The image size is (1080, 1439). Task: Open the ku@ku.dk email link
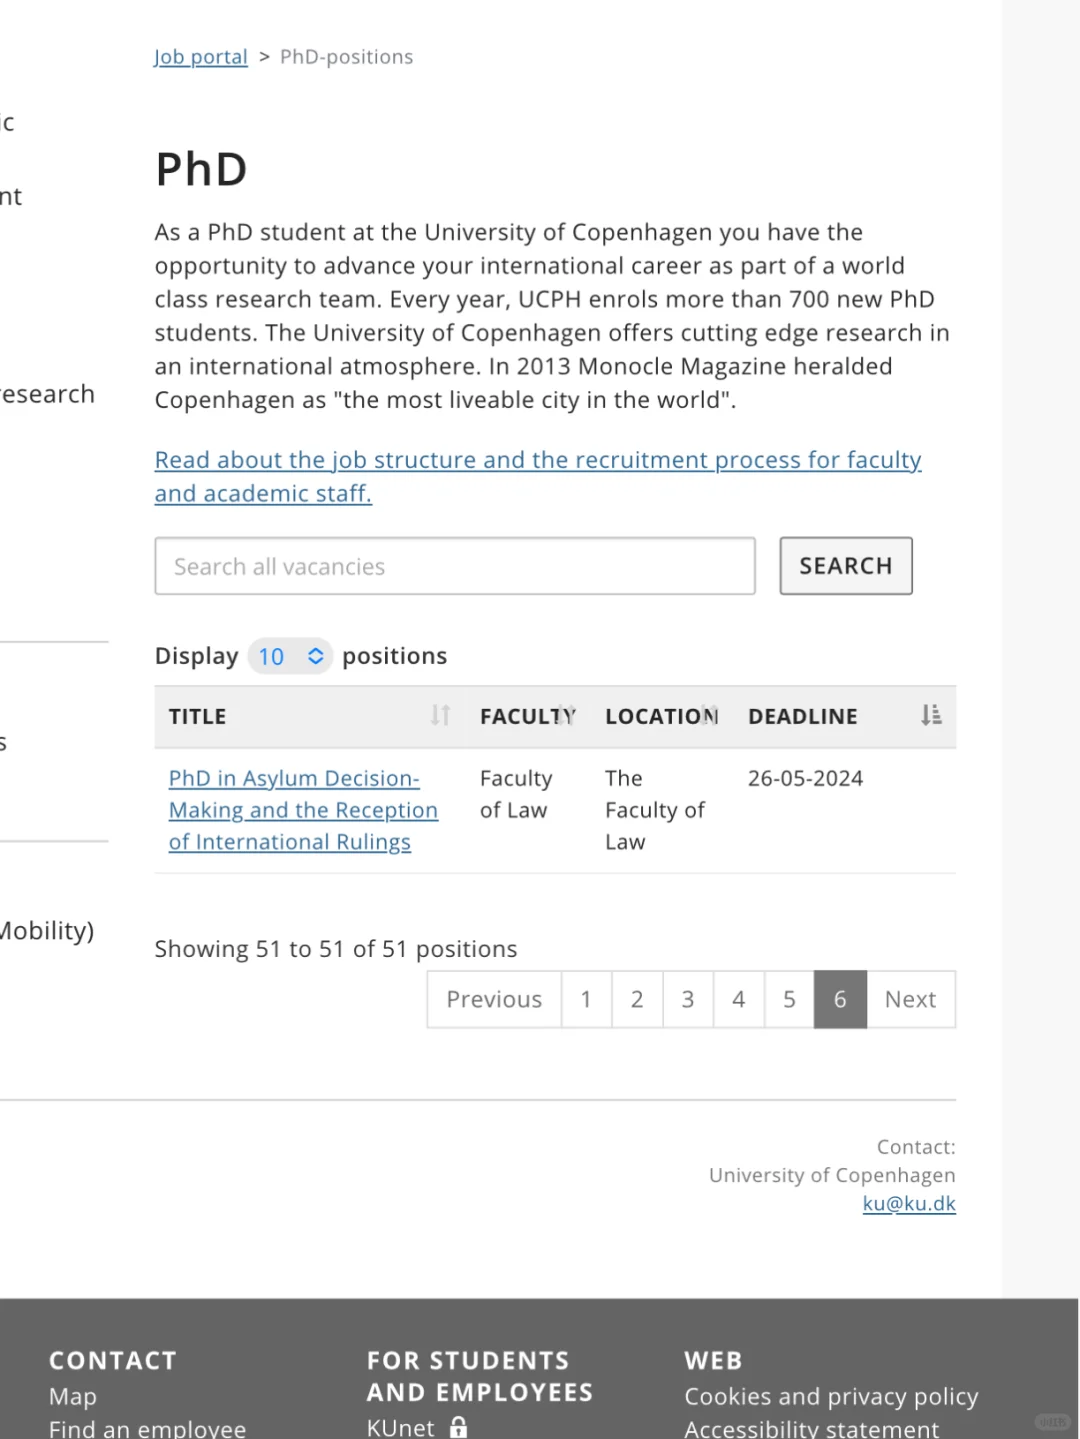(x=909, y=1203)
